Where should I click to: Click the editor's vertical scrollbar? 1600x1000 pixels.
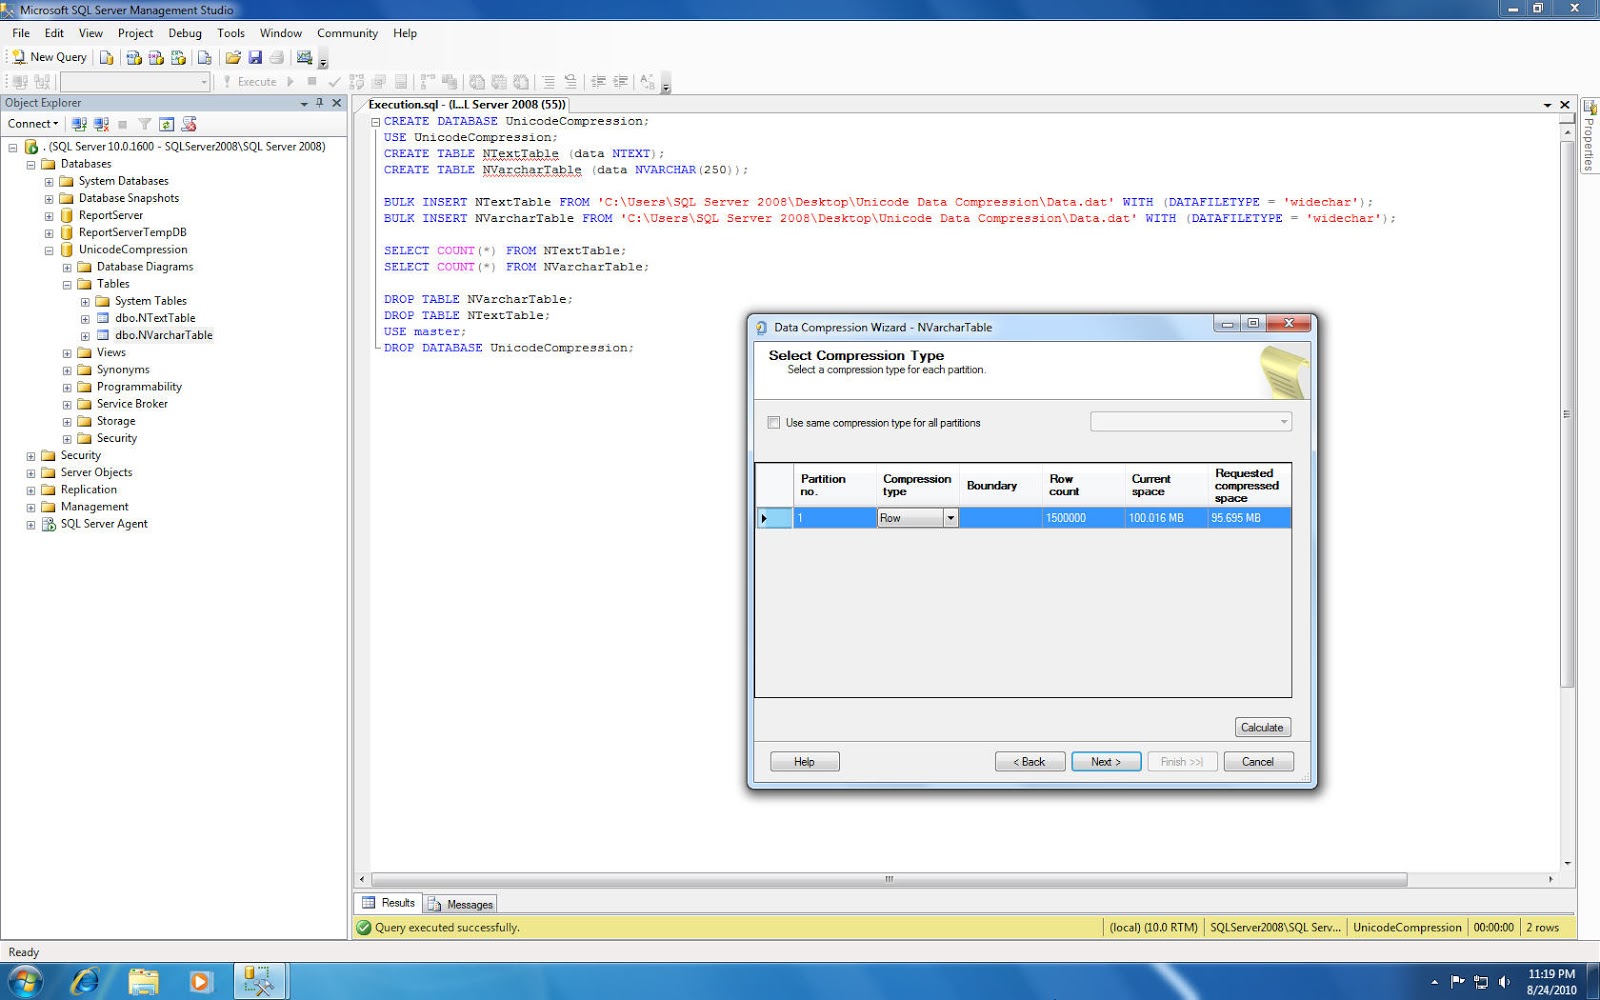pyautogui.click(x=1567, y=414)
